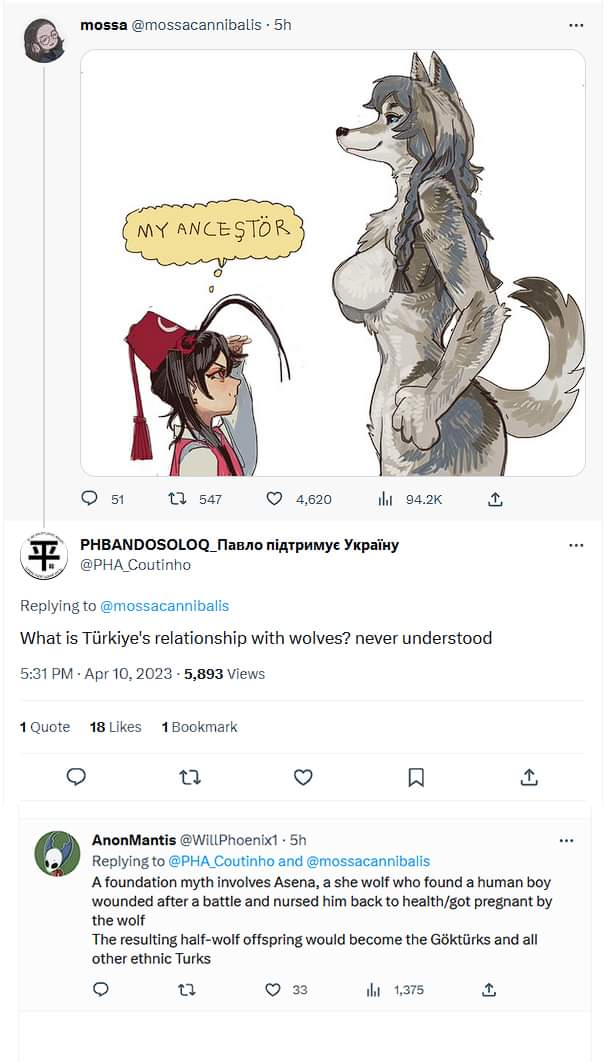
Task: Open AnonMantis's profile avatar
Action: click(57, 854)
